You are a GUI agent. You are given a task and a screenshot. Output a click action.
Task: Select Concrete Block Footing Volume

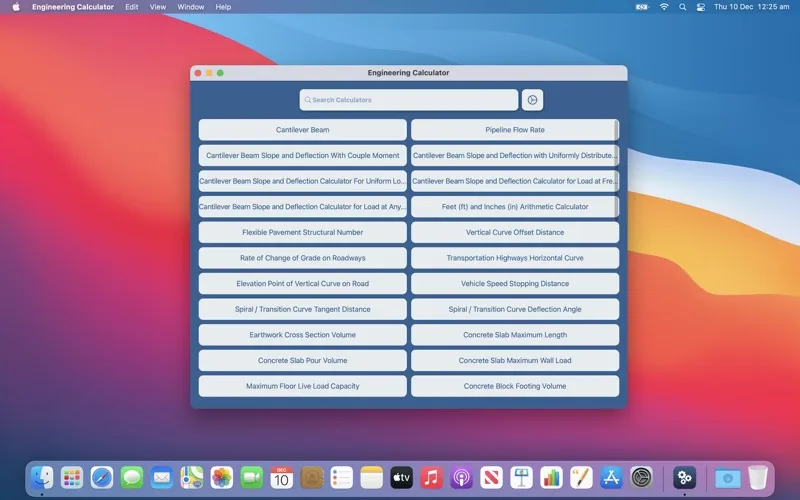[x=514, y=386]
